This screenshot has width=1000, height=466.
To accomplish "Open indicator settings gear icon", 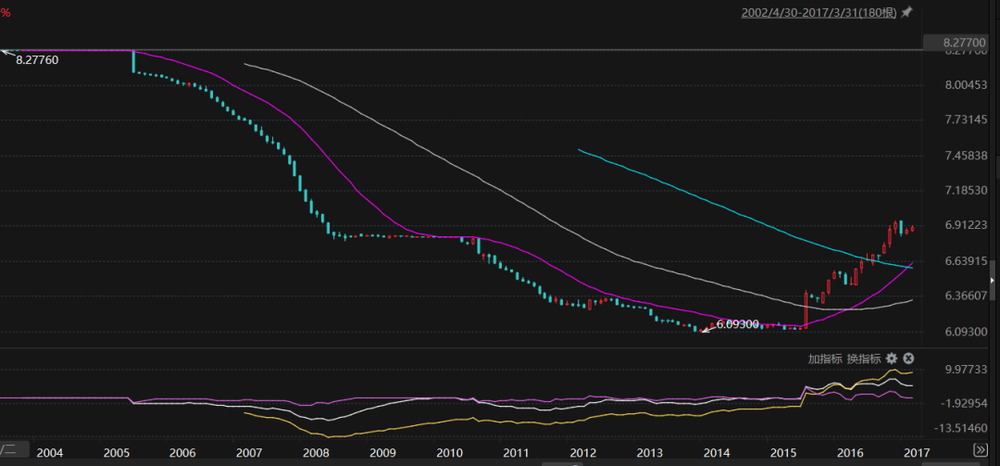I will [891, 358].
